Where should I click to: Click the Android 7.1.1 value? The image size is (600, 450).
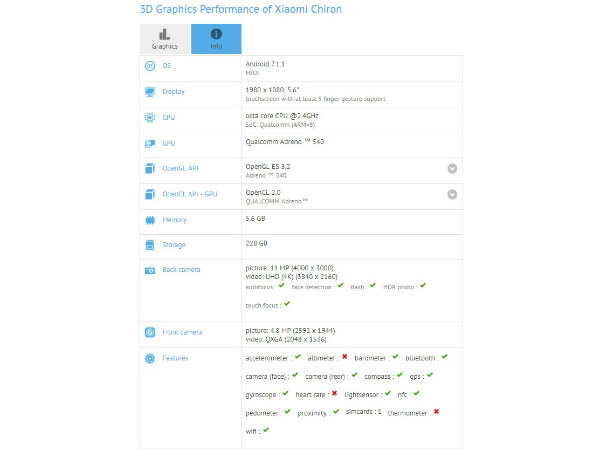point(265,64)
